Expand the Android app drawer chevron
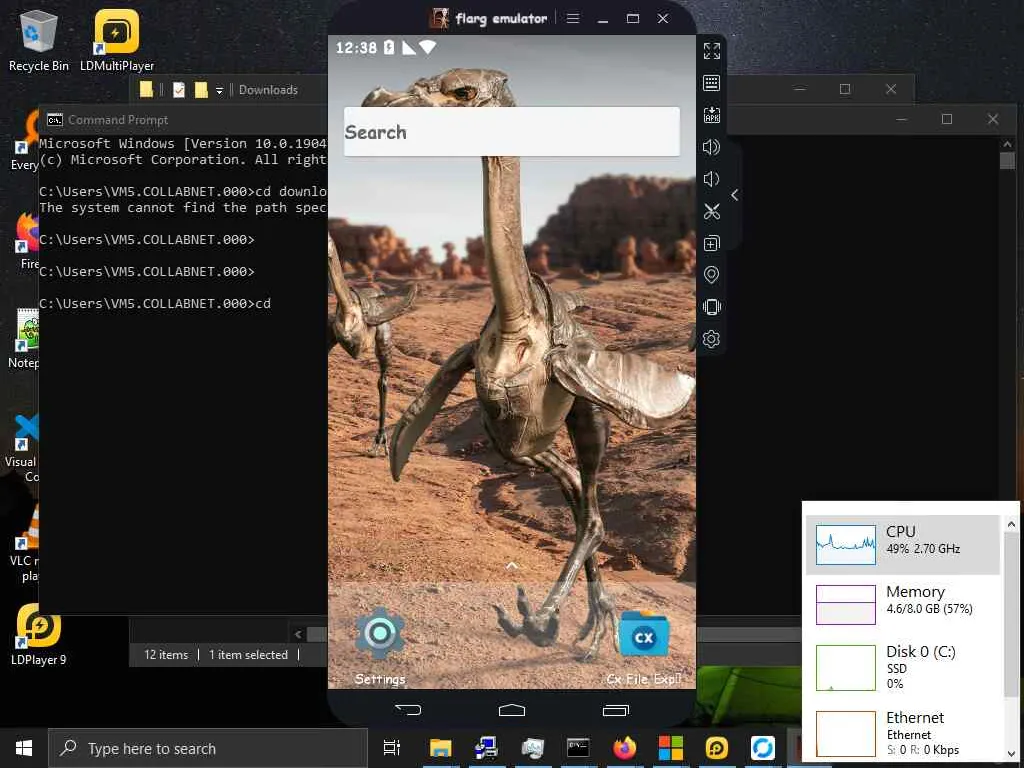The image size is (1024, 768). [512, 566]
